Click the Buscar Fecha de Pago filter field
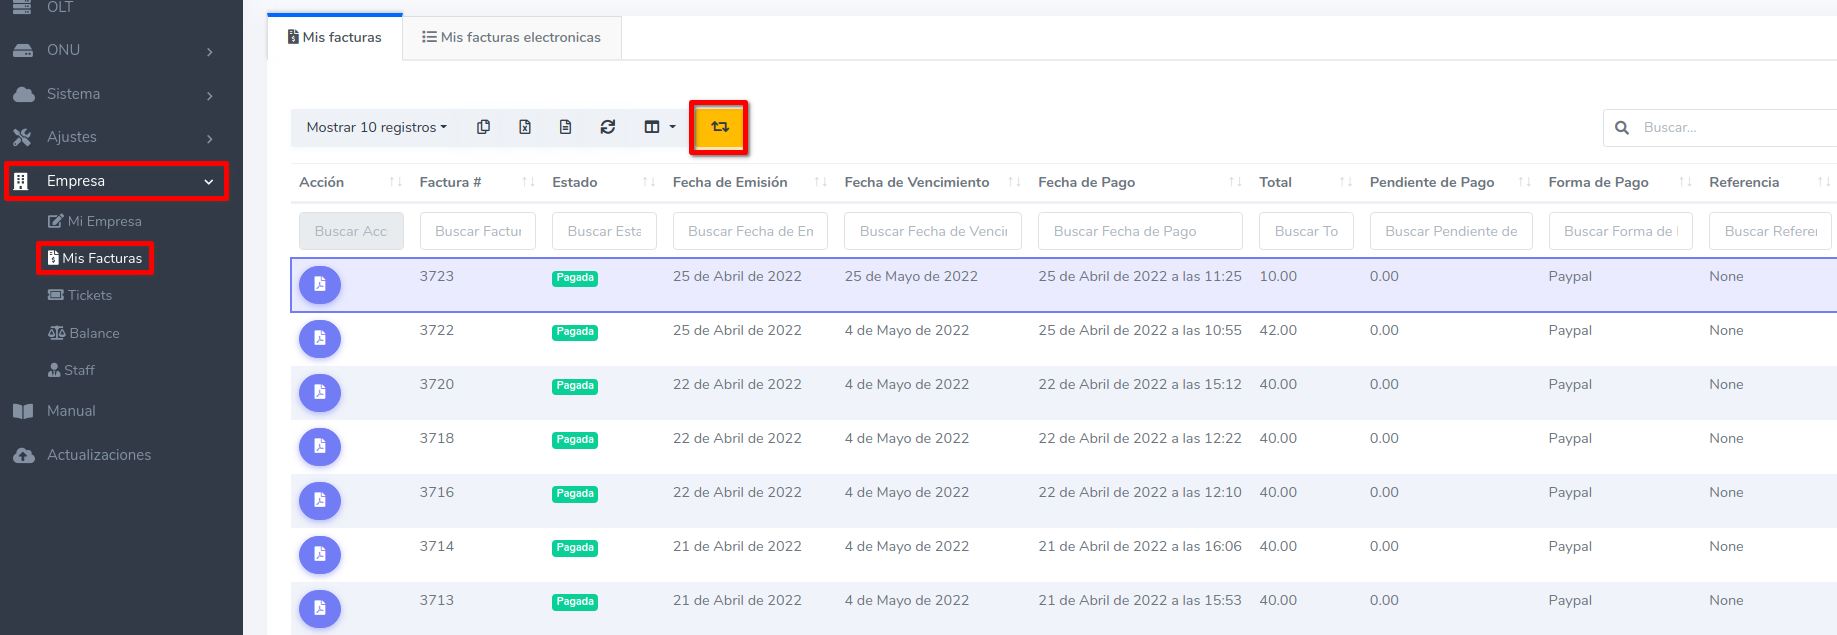The width and height of the screenshot is (1837, 635). point(1139,231)
